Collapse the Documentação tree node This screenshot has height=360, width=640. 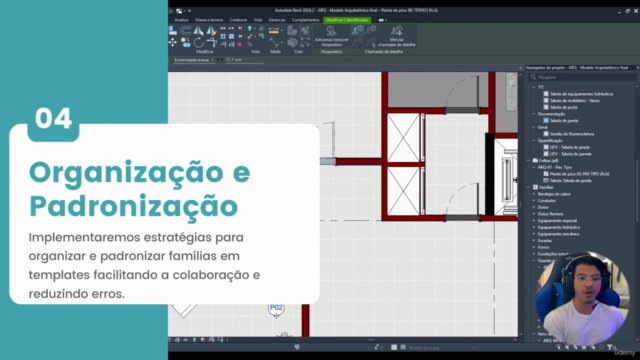(x=533, y=114)
